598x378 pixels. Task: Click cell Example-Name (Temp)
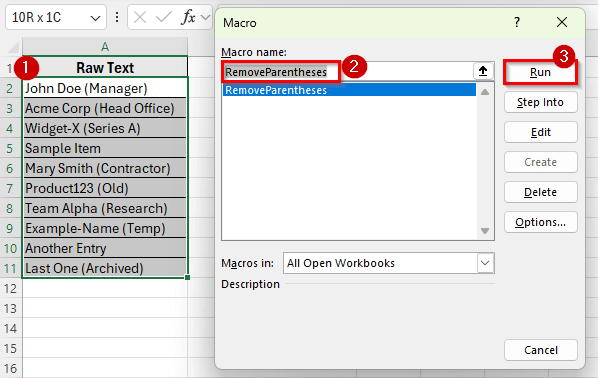[x=105, y=228]
